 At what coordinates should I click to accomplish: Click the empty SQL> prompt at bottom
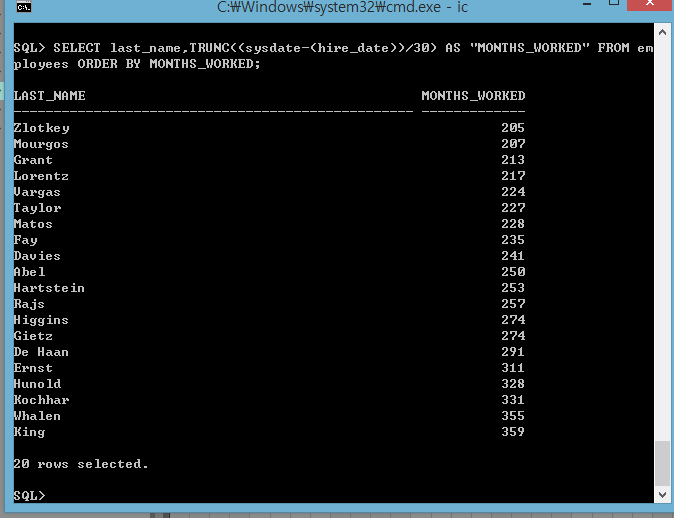coord(29,496)
